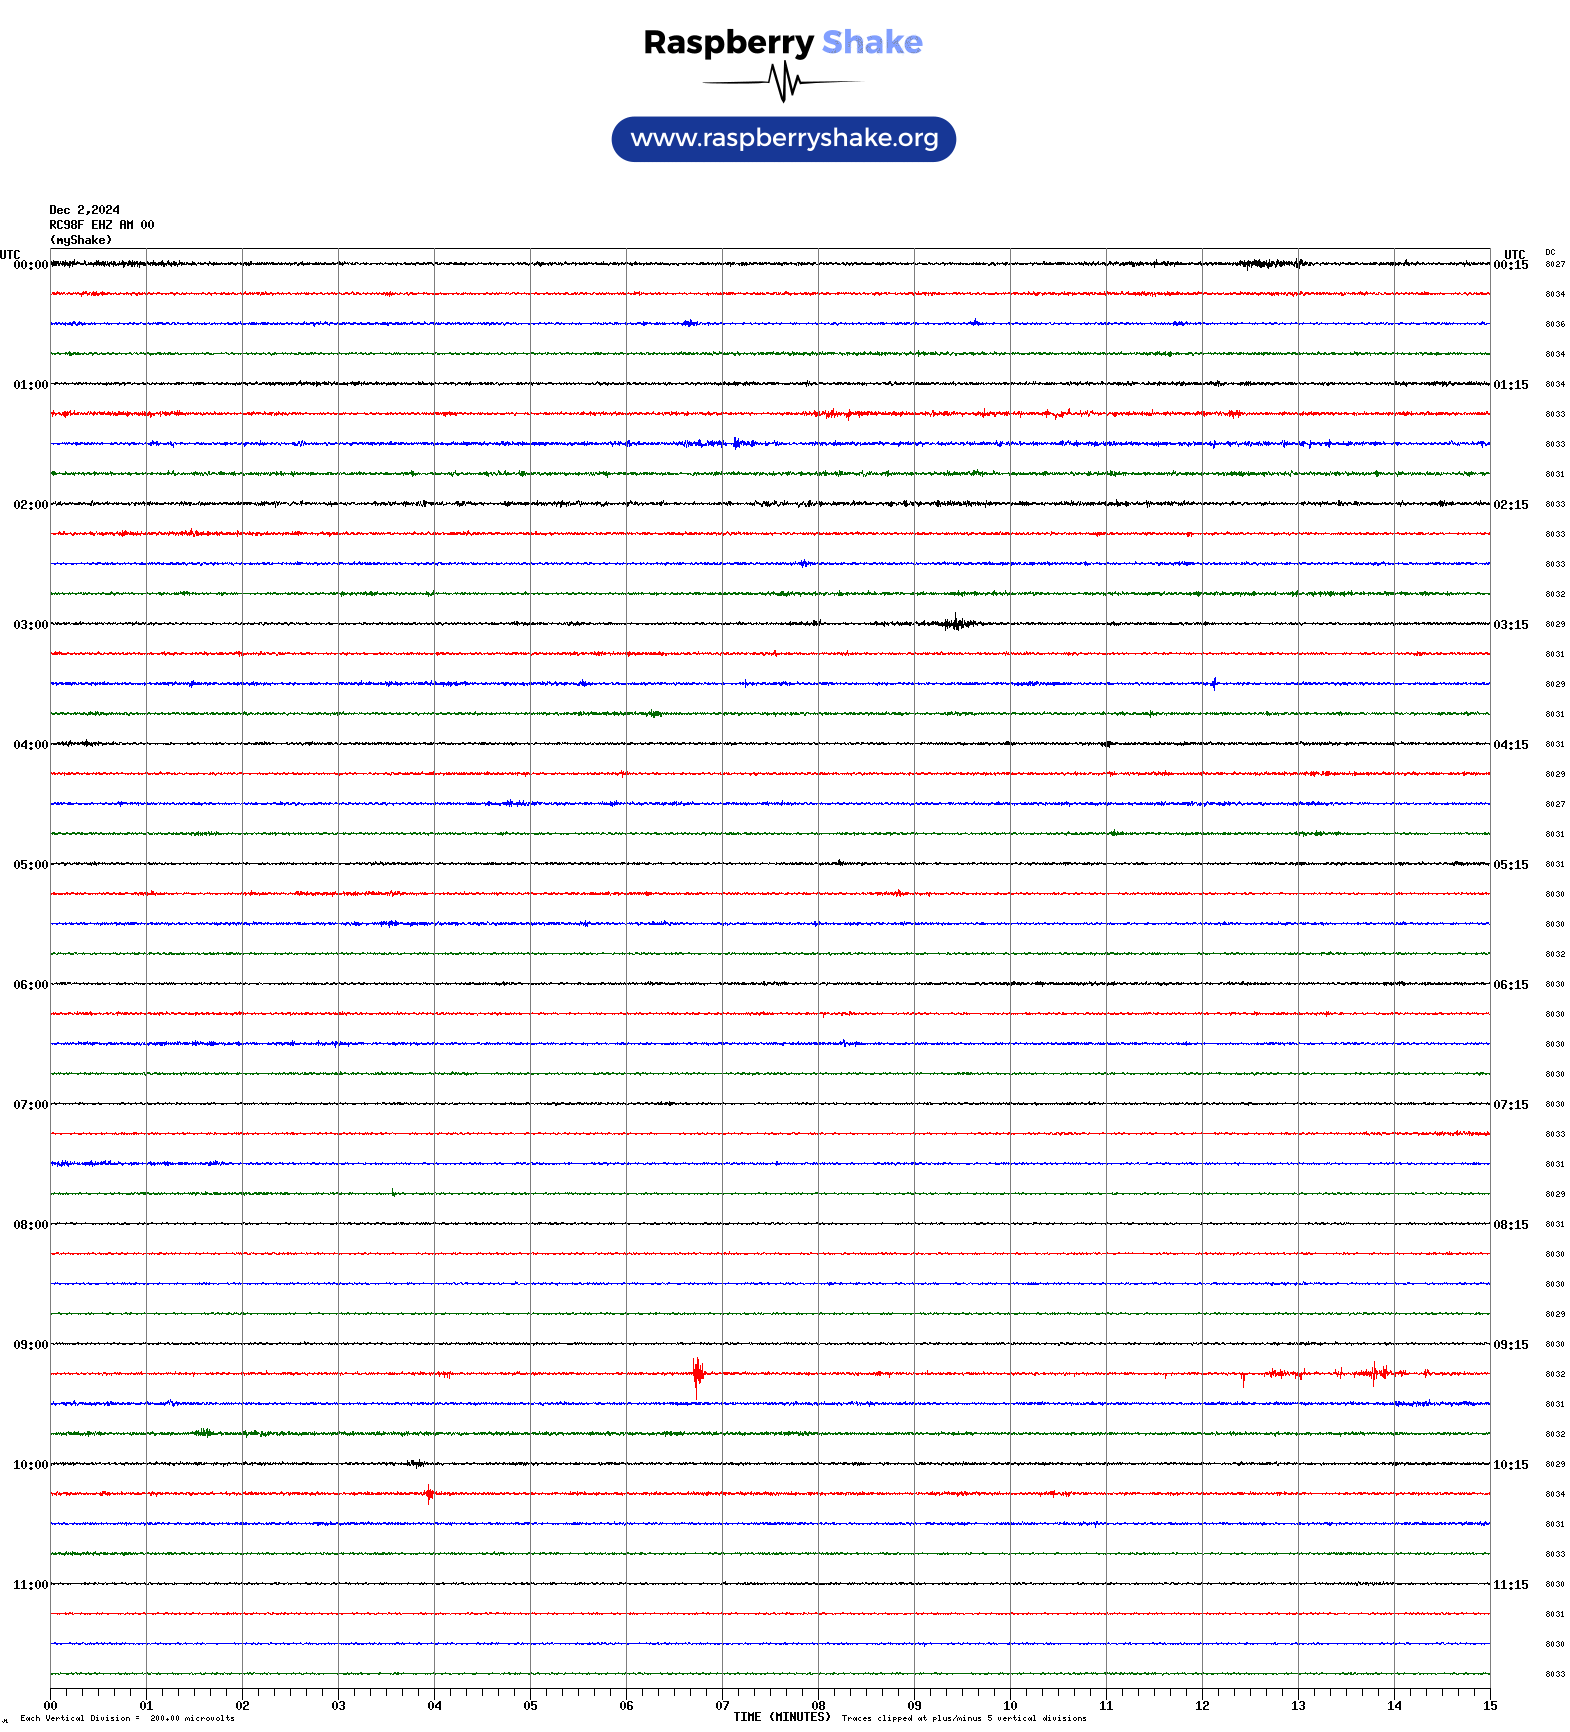Open the www.raspberryshake.org link
The height and width of the screenshot is (1732, 1570).
[x=784, y=139]
